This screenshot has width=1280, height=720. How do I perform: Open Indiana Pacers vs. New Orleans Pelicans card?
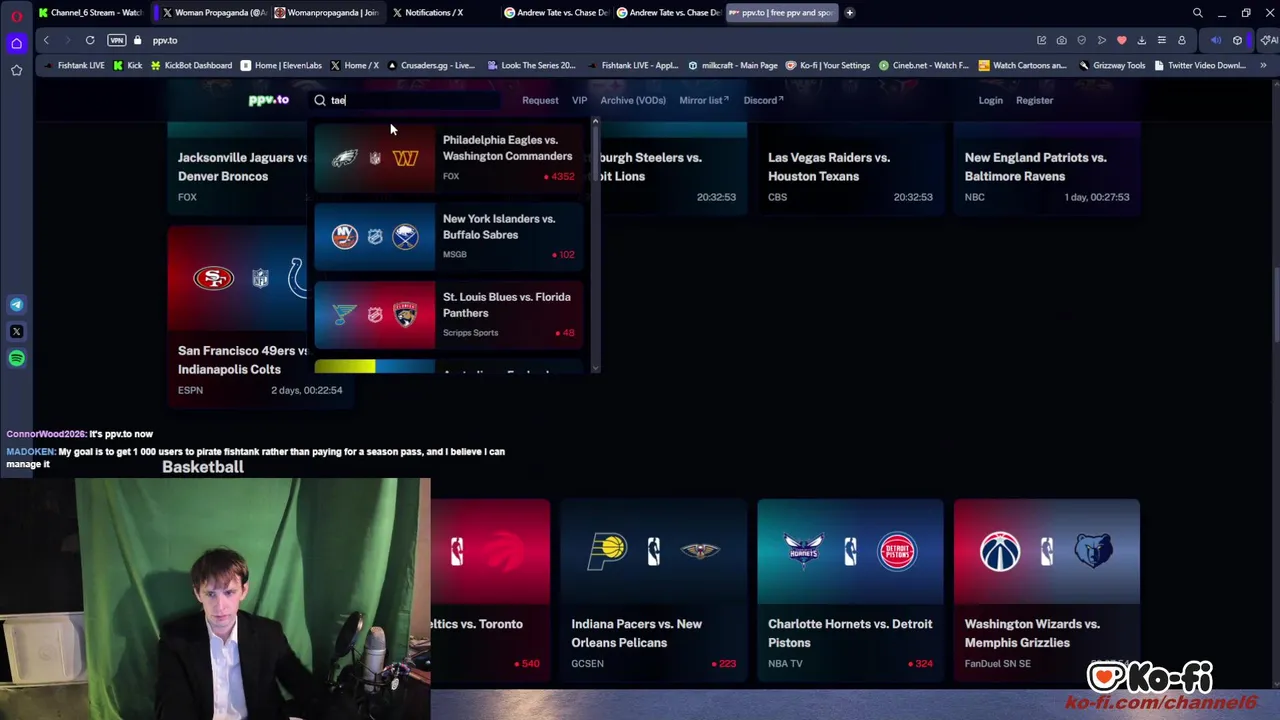(x=653, y=590)
